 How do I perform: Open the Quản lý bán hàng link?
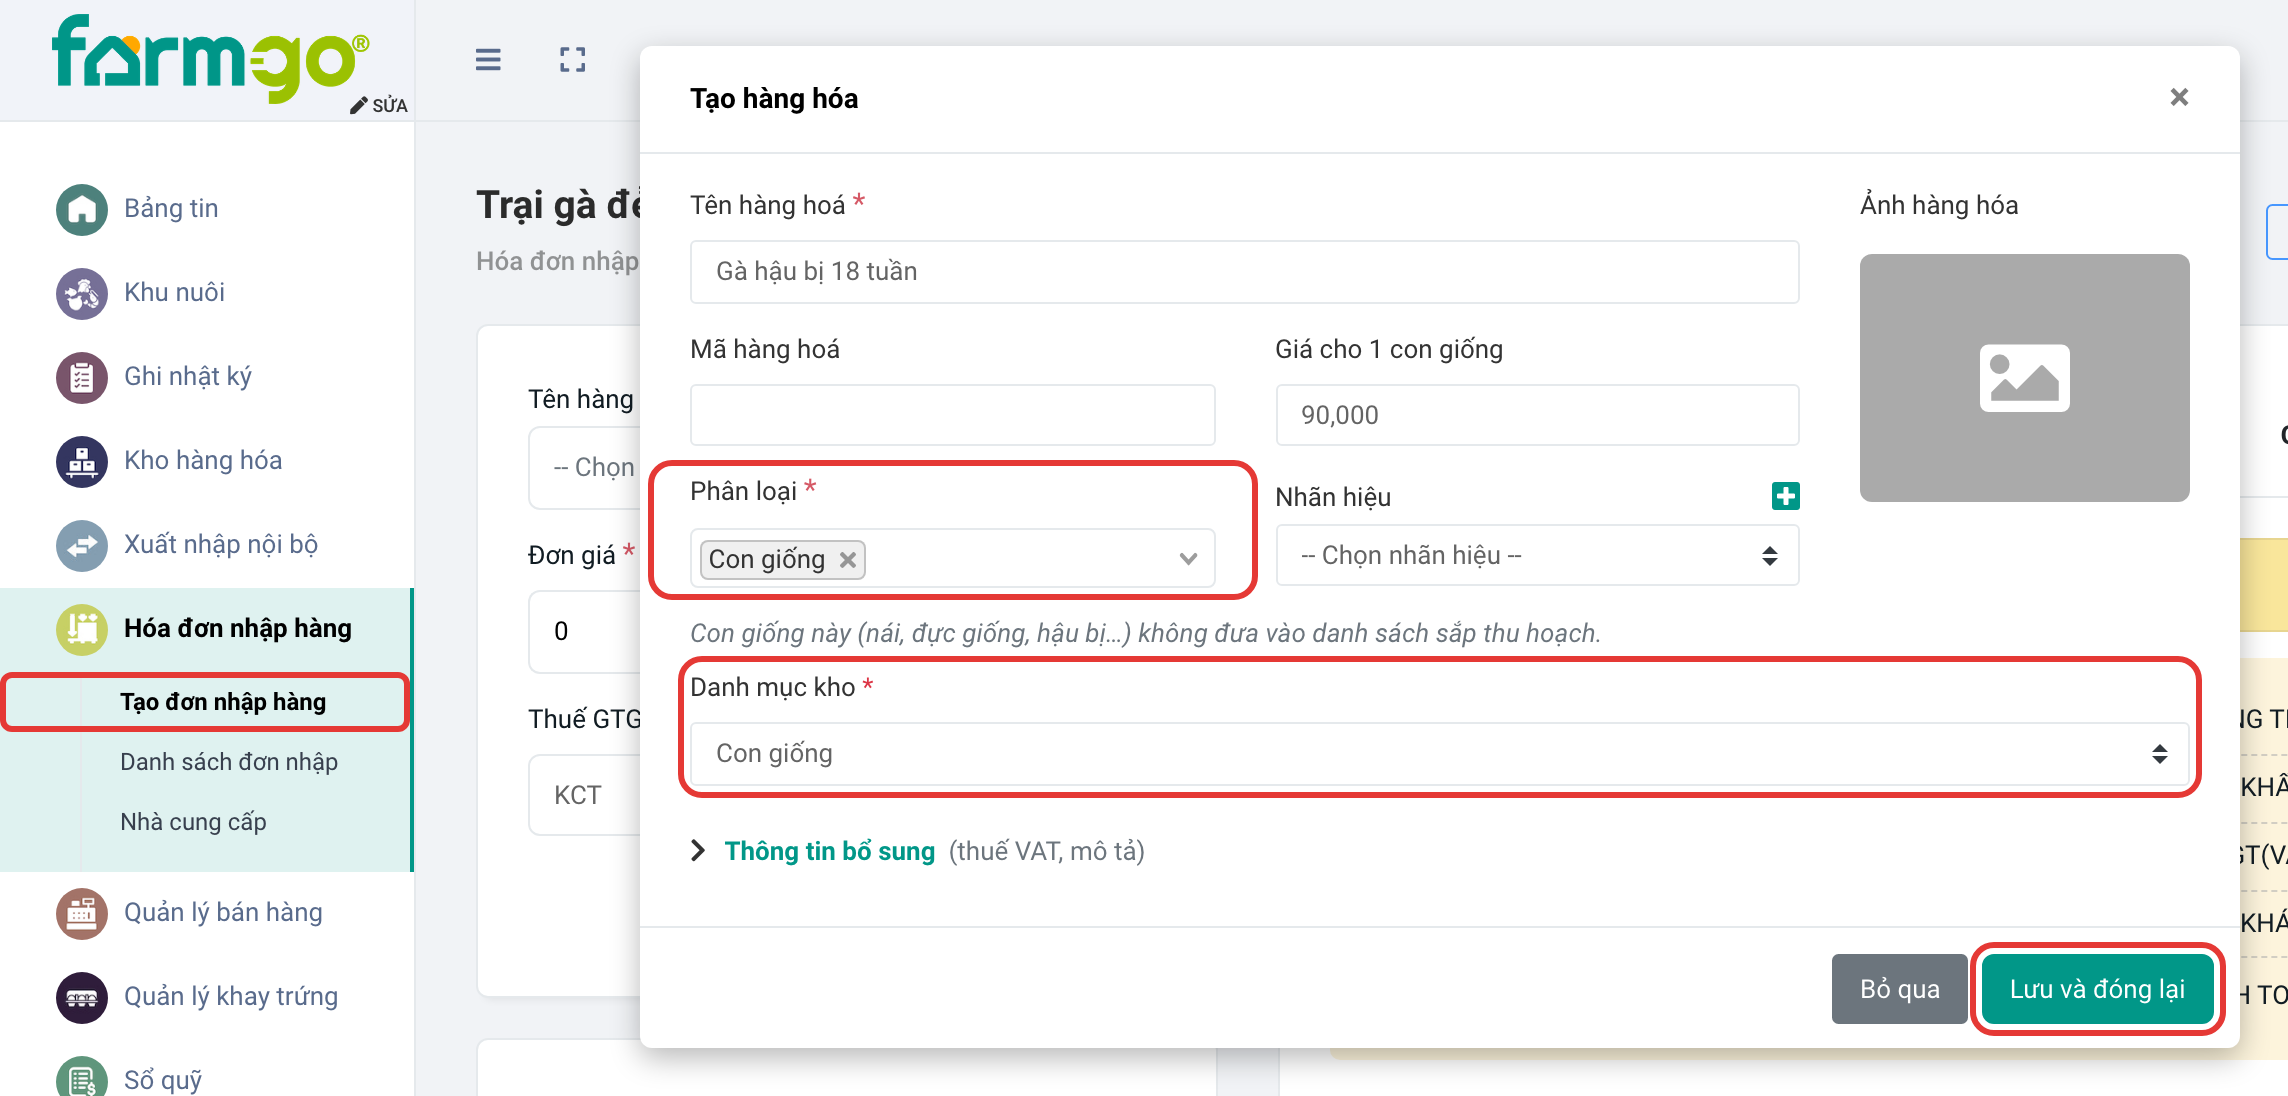click(223, 912)
